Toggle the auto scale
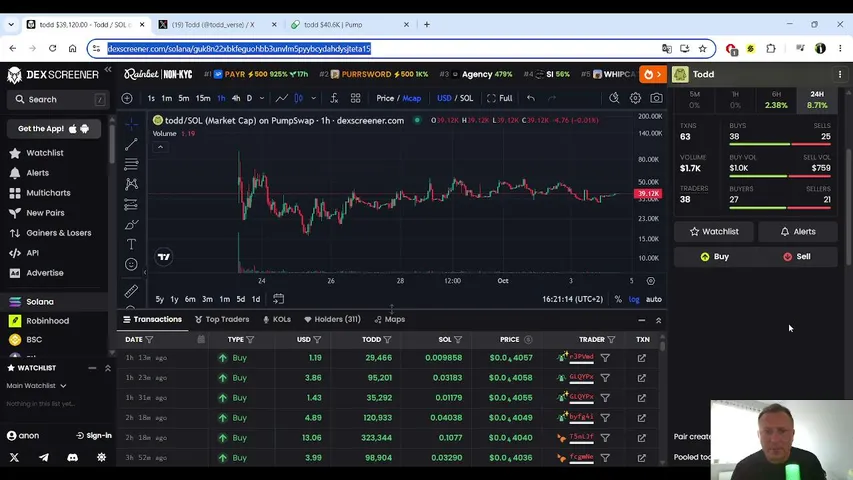 (x=654, y=299)
